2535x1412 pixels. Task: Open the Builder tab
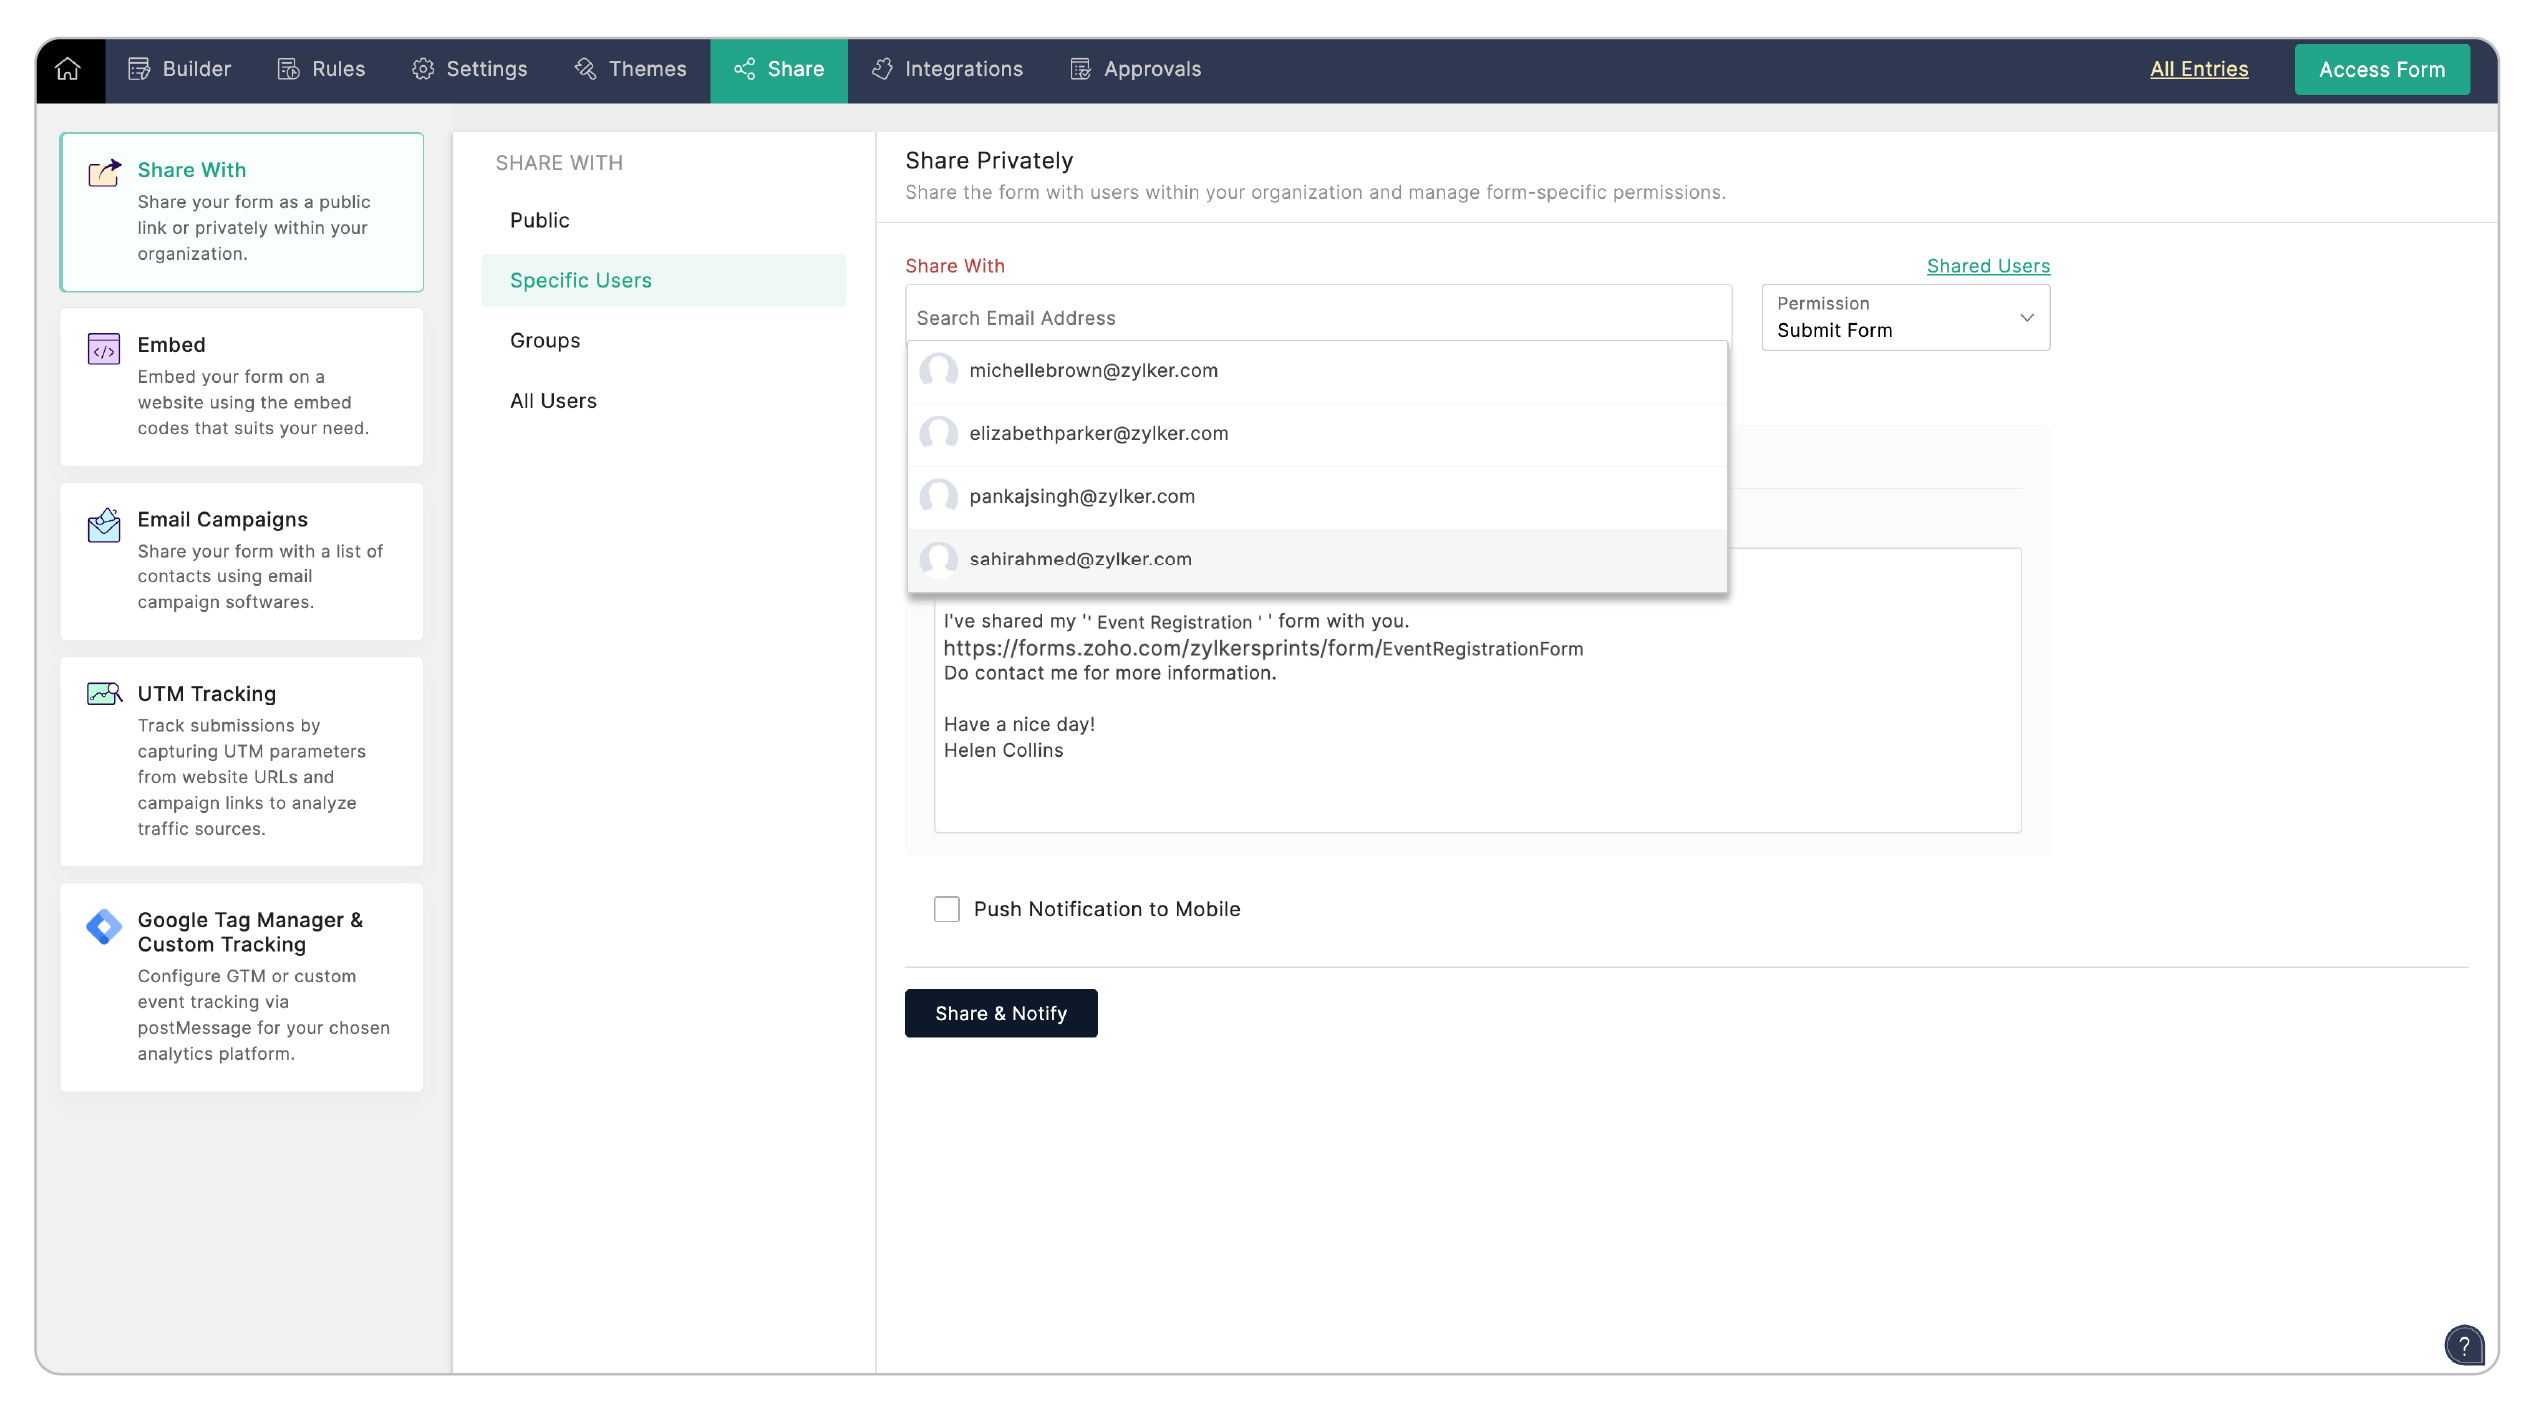180,69
